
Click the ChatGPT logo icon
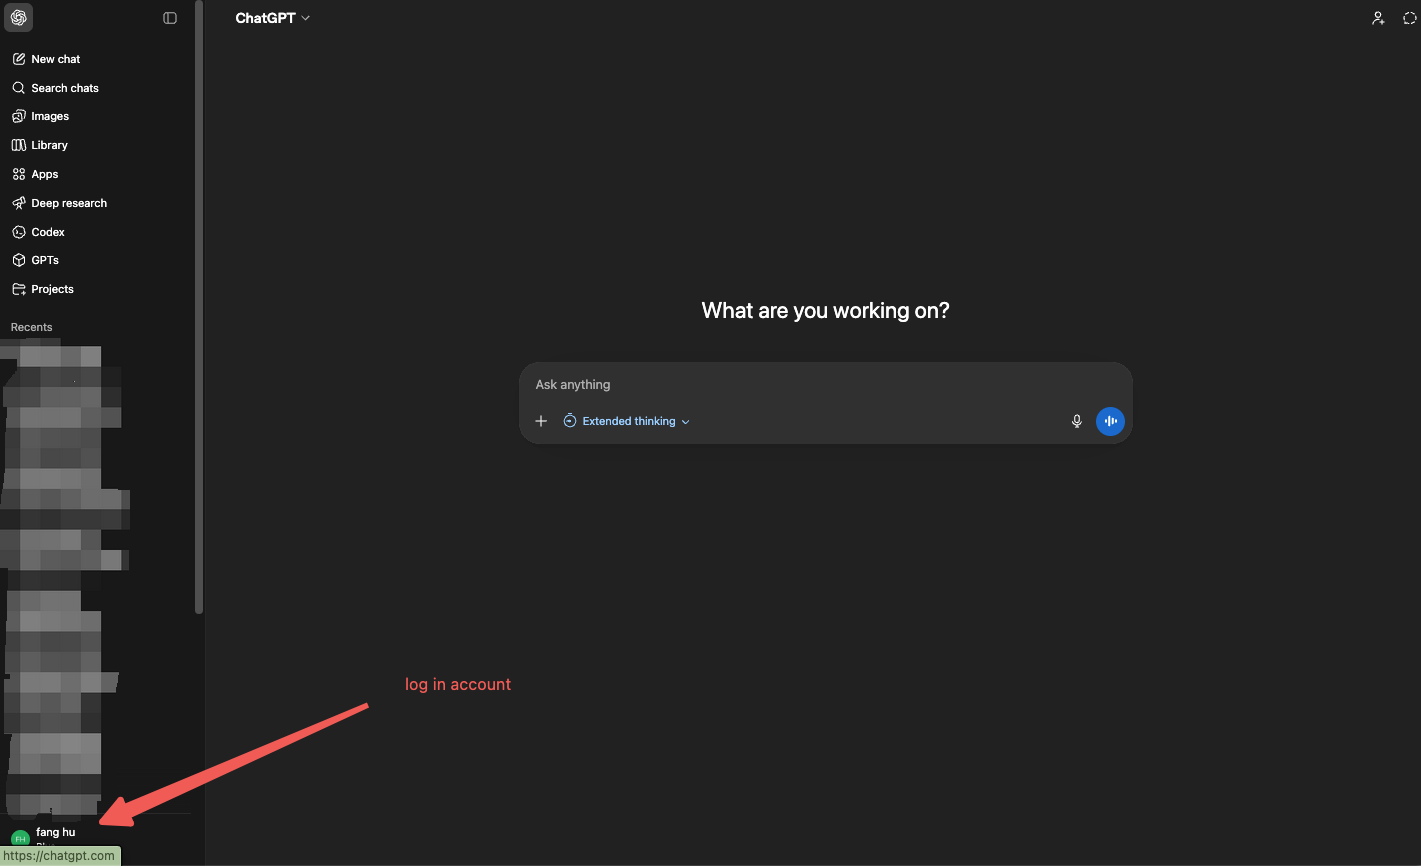tap(18, 18)
